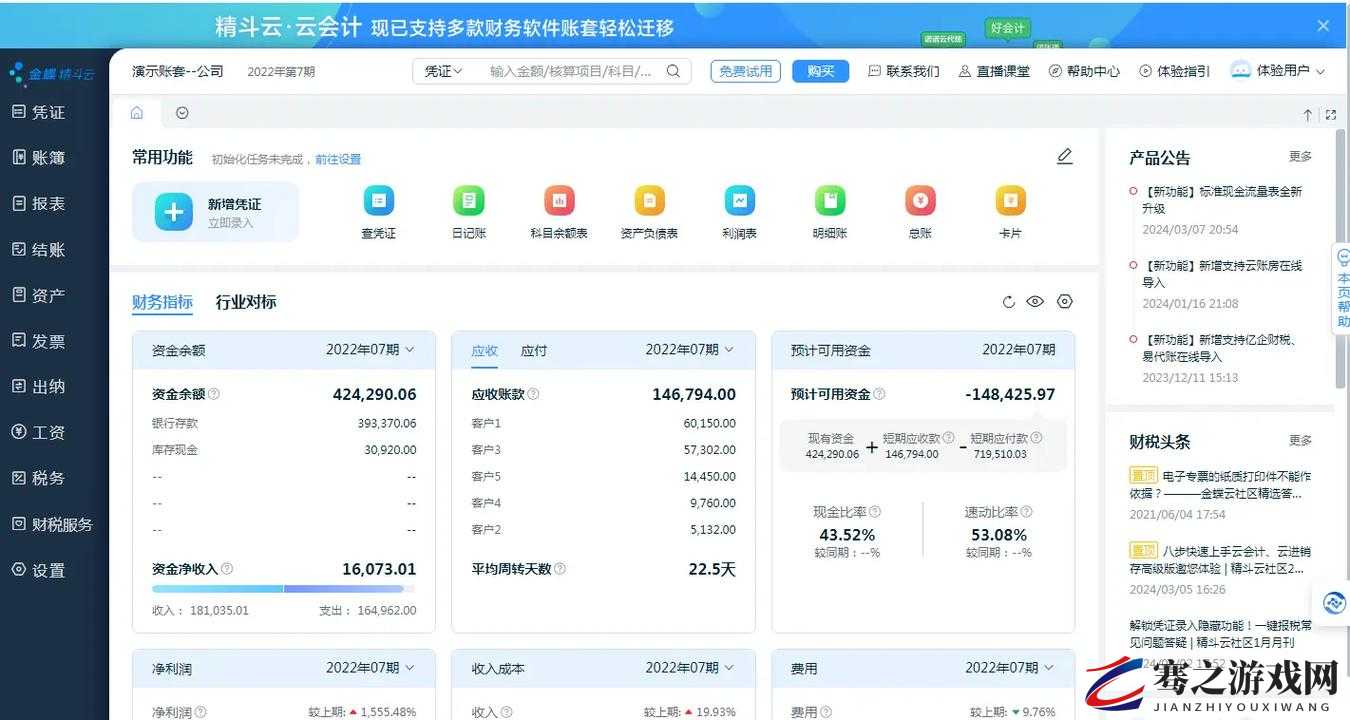Screen dimensions: 1350x720
Task: Click 更多 in 产品公告 panel
Action: (x=1300, y=157)
